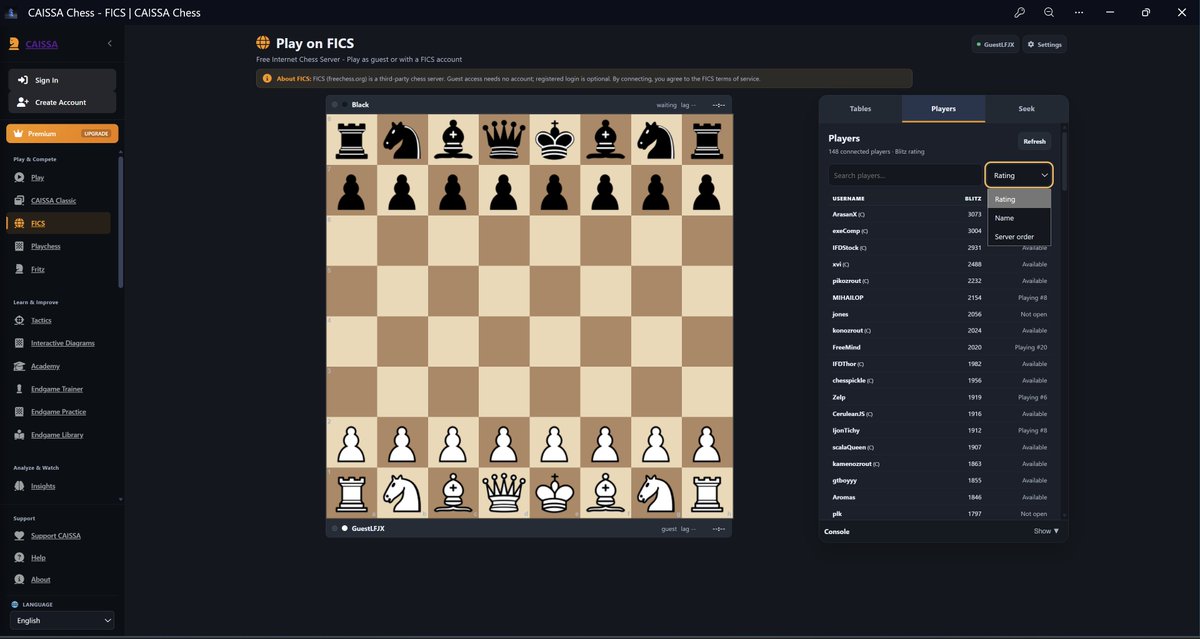The height and width of the screenshot is (639, 1200).
Task: Click the players panel scrollbar
Action: pyautogui.click(x=1064, y=160)
